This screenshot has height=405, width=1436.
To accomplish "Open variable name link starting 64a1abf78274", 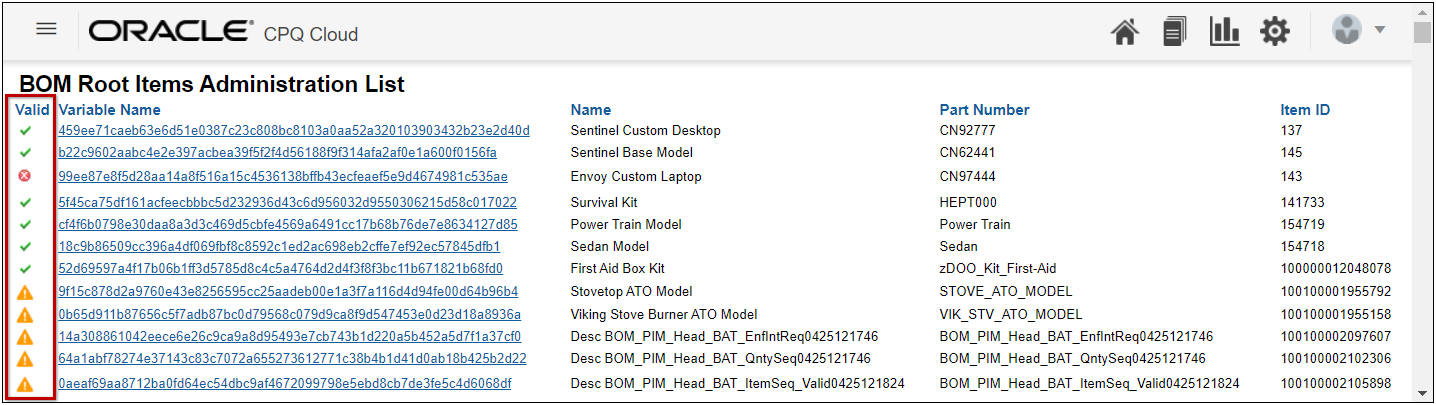I will [292, 358].
